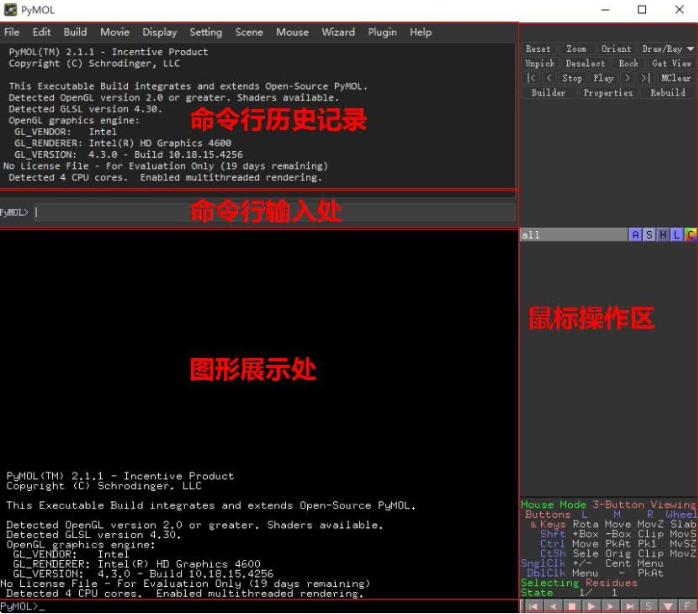Open the Help menu

tap(421, 32)
